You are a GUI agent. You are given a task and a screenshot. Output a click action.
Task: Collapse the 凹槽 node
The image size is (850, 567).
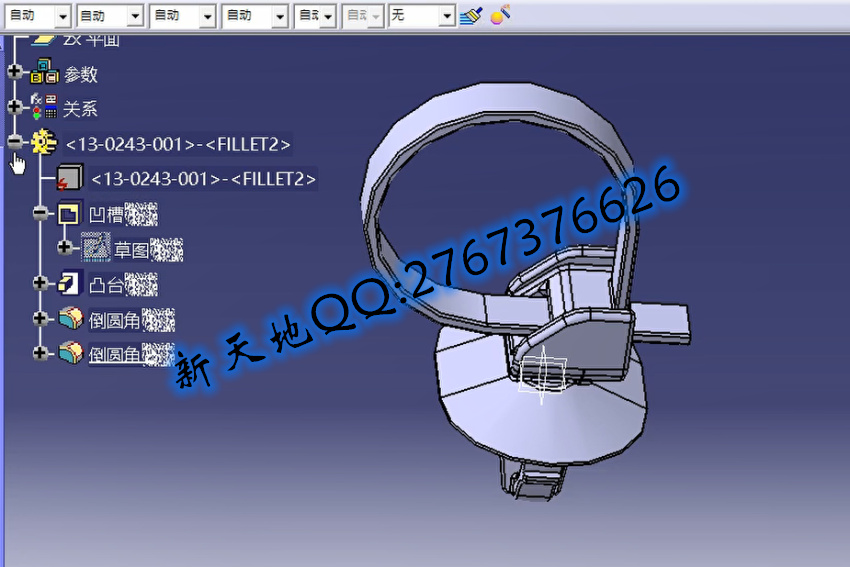40,213
